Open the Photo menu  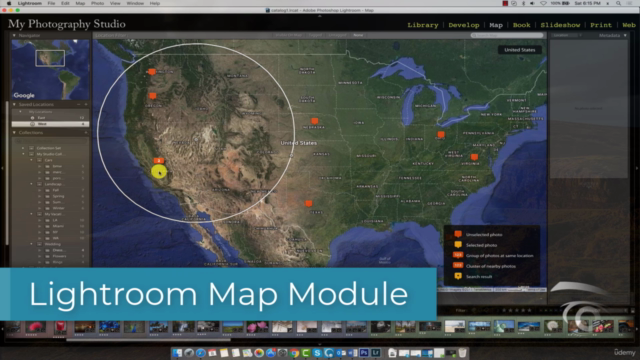click(97, 3)
